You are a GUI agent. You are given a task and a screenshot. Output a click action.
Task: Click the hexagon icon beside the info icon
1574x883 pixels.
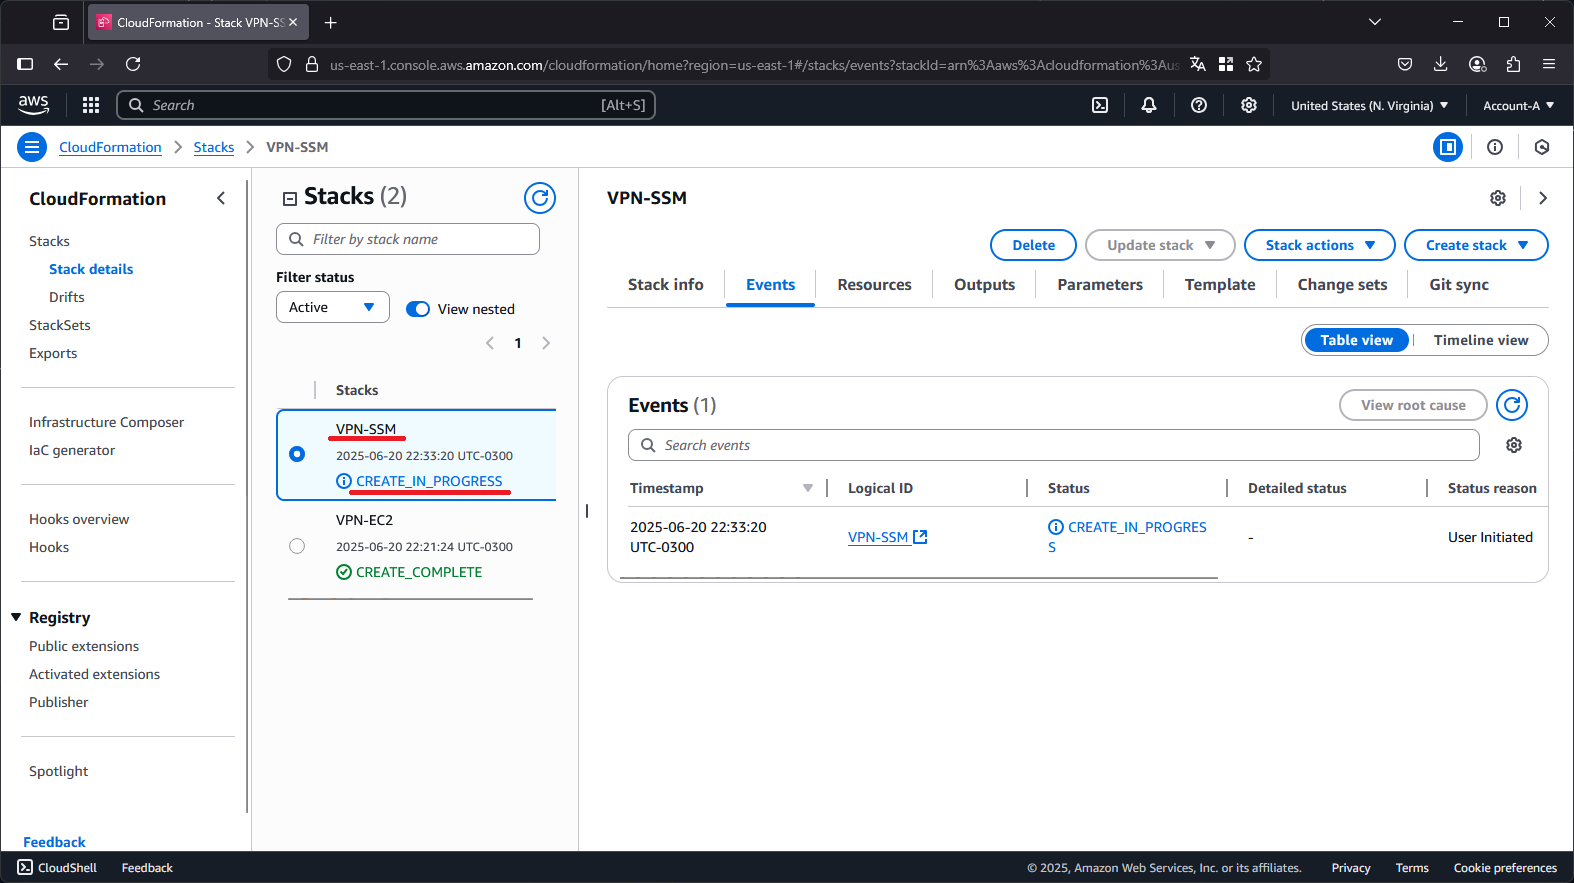[x=1542, y=147]
